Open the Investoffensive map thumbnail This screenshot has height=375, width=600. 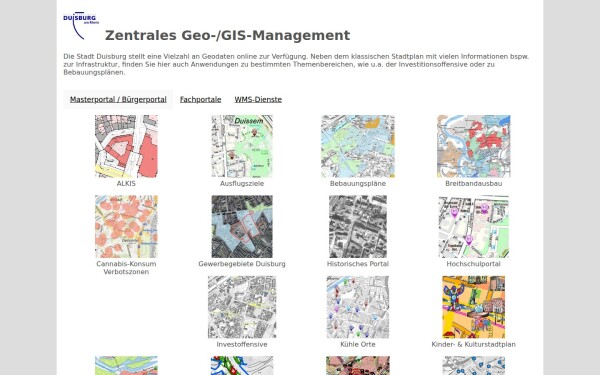coord(242,307)
